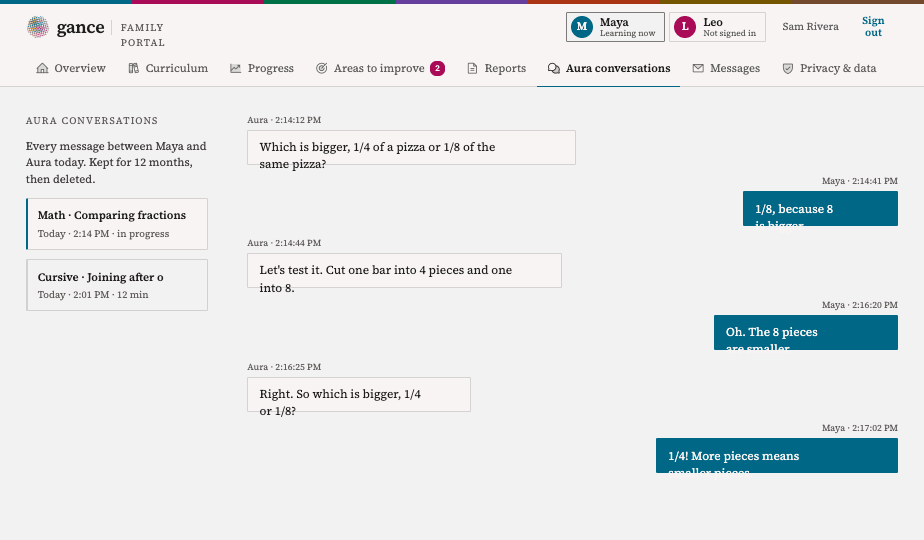Click the Overview house icon

(42, 68)
